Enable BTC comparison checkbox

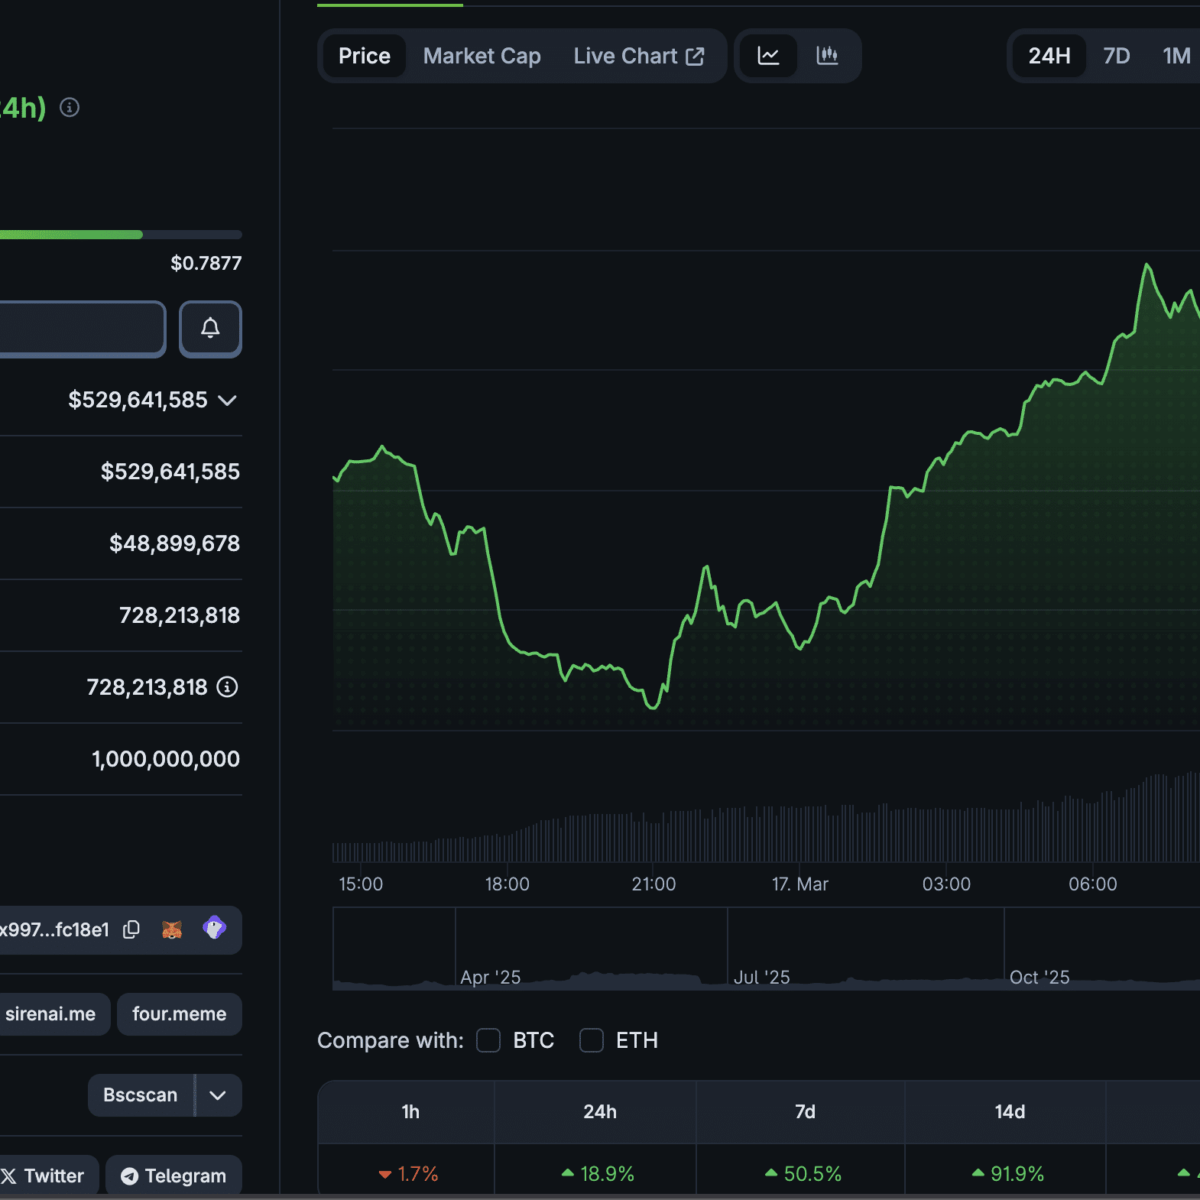(x=488, y=1041)
